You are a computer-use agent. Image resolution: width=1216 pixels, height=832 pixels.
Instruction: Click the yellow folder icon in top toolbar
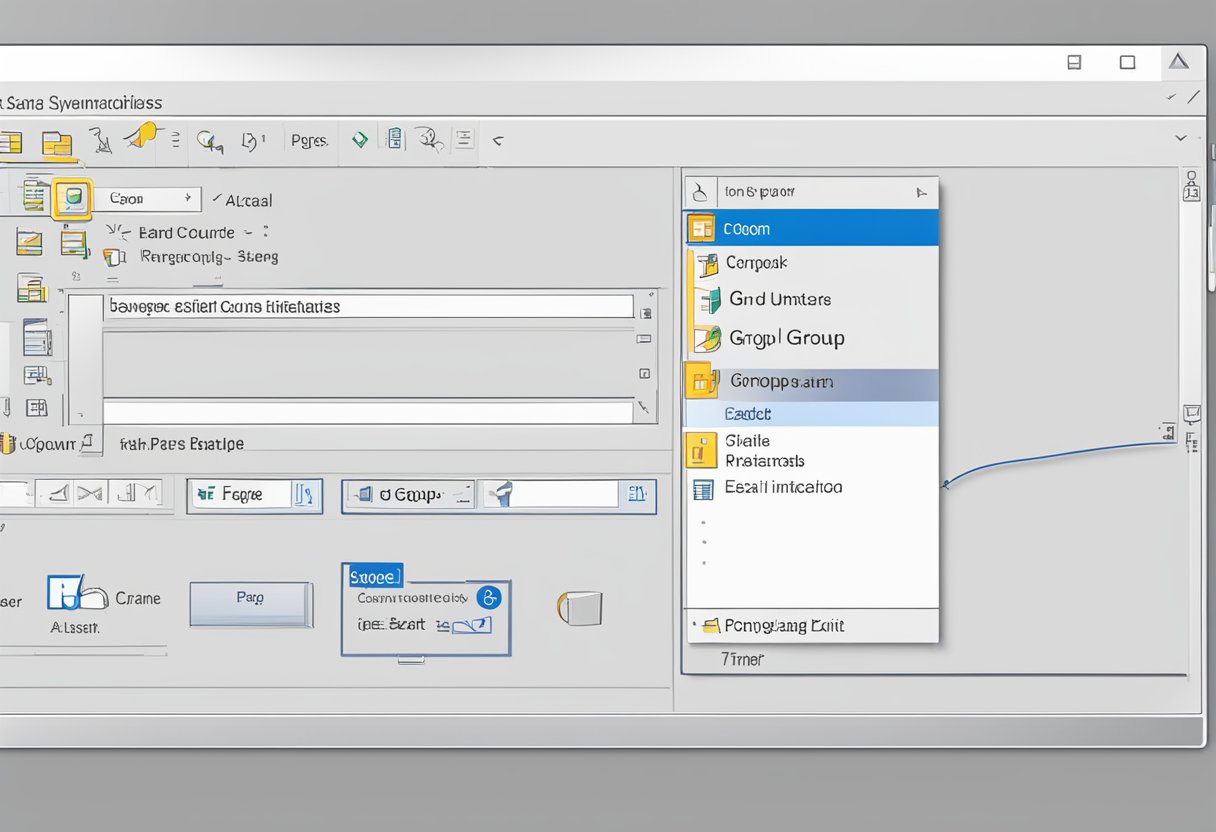point(57,143)
